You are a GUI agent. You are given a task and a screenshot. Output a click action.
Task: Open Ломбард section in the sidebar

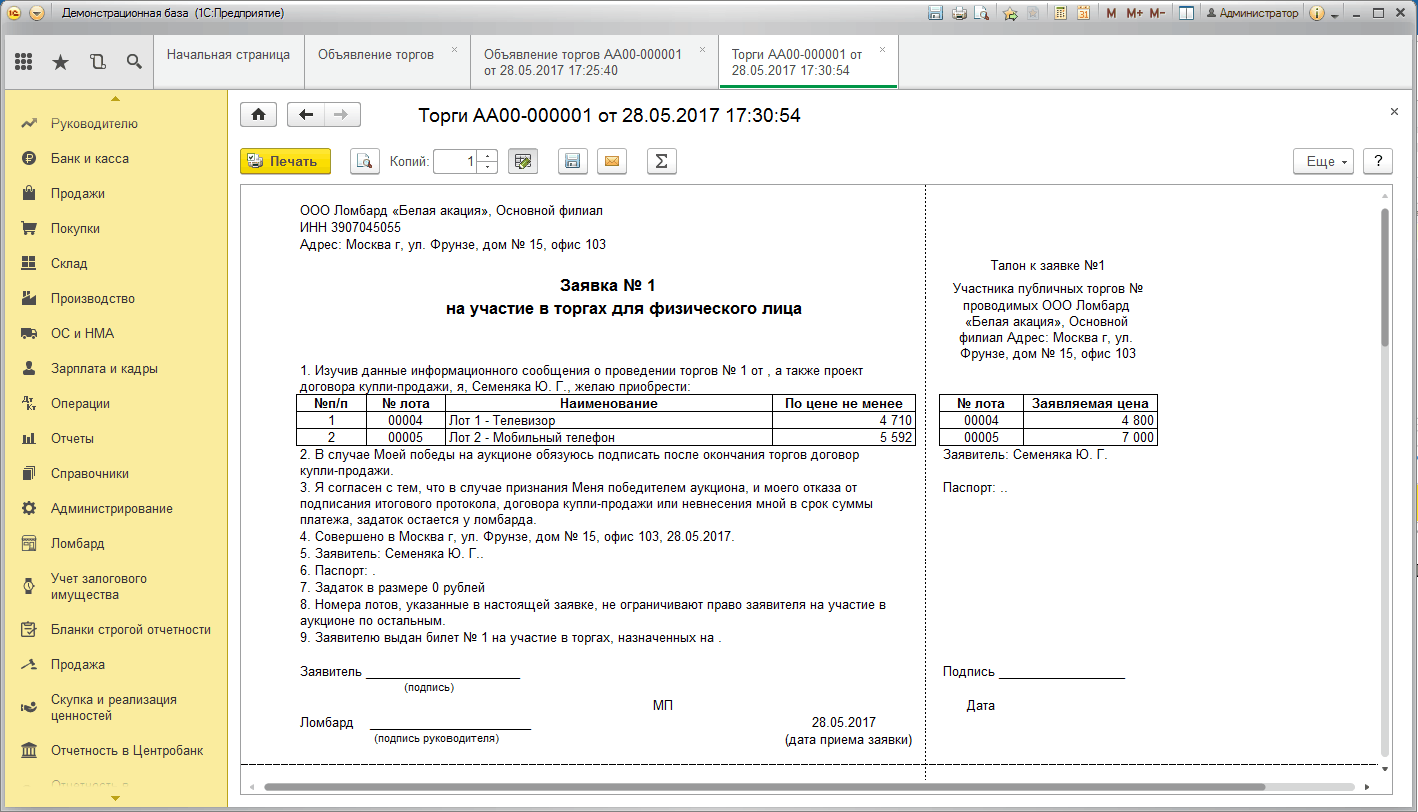pyautogui.click(x=78, y=543)
